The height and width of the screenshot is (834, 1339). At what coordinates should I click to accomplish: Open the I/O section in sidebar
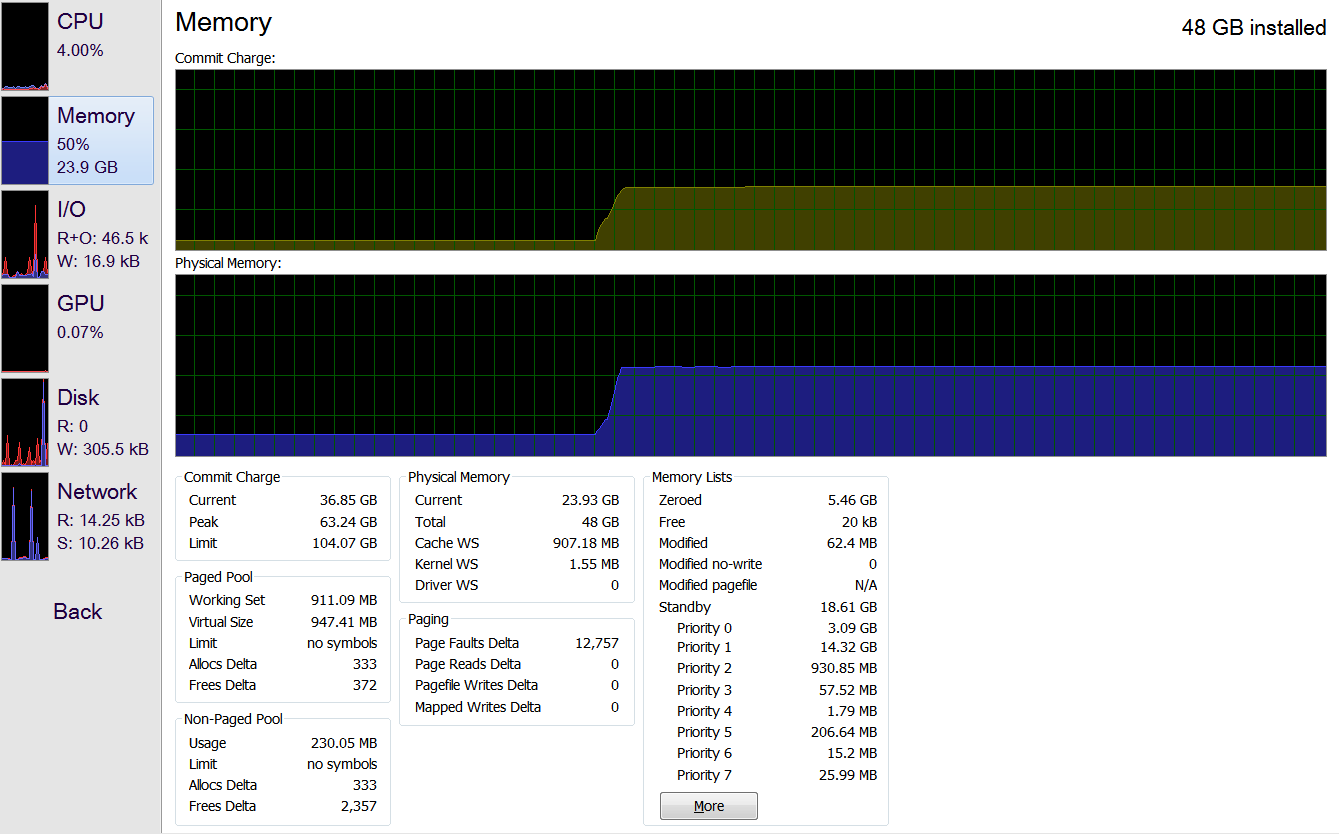point(77,234)
